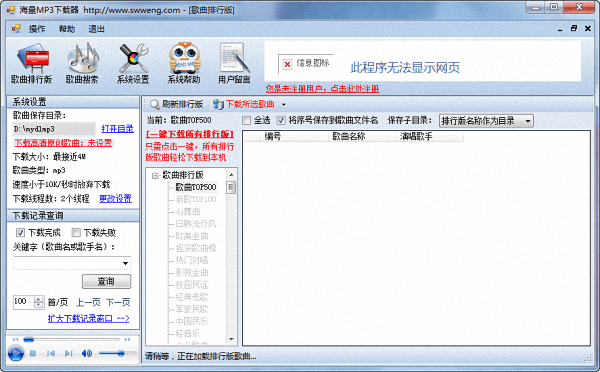600x372 pixels.
Task: Skip to the previous track
Action: (51, 353)
